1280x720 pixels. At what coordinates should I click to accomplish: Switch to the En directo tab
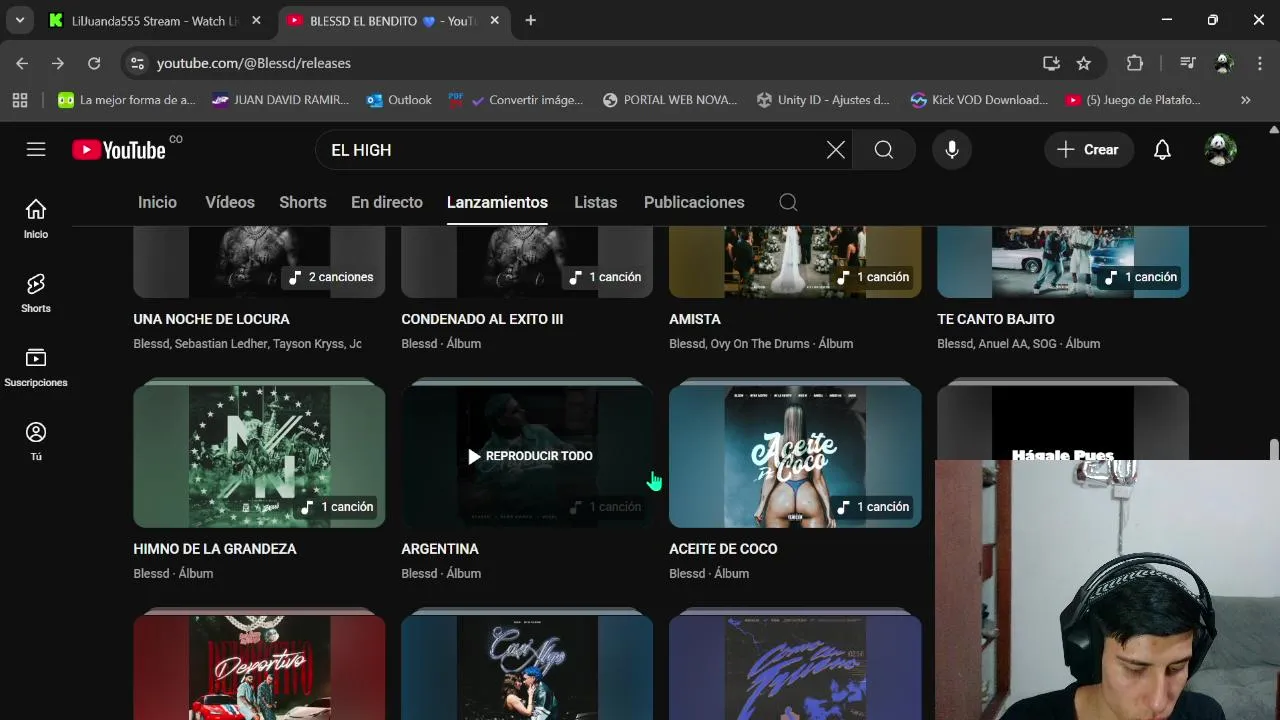tap(387, 202)
